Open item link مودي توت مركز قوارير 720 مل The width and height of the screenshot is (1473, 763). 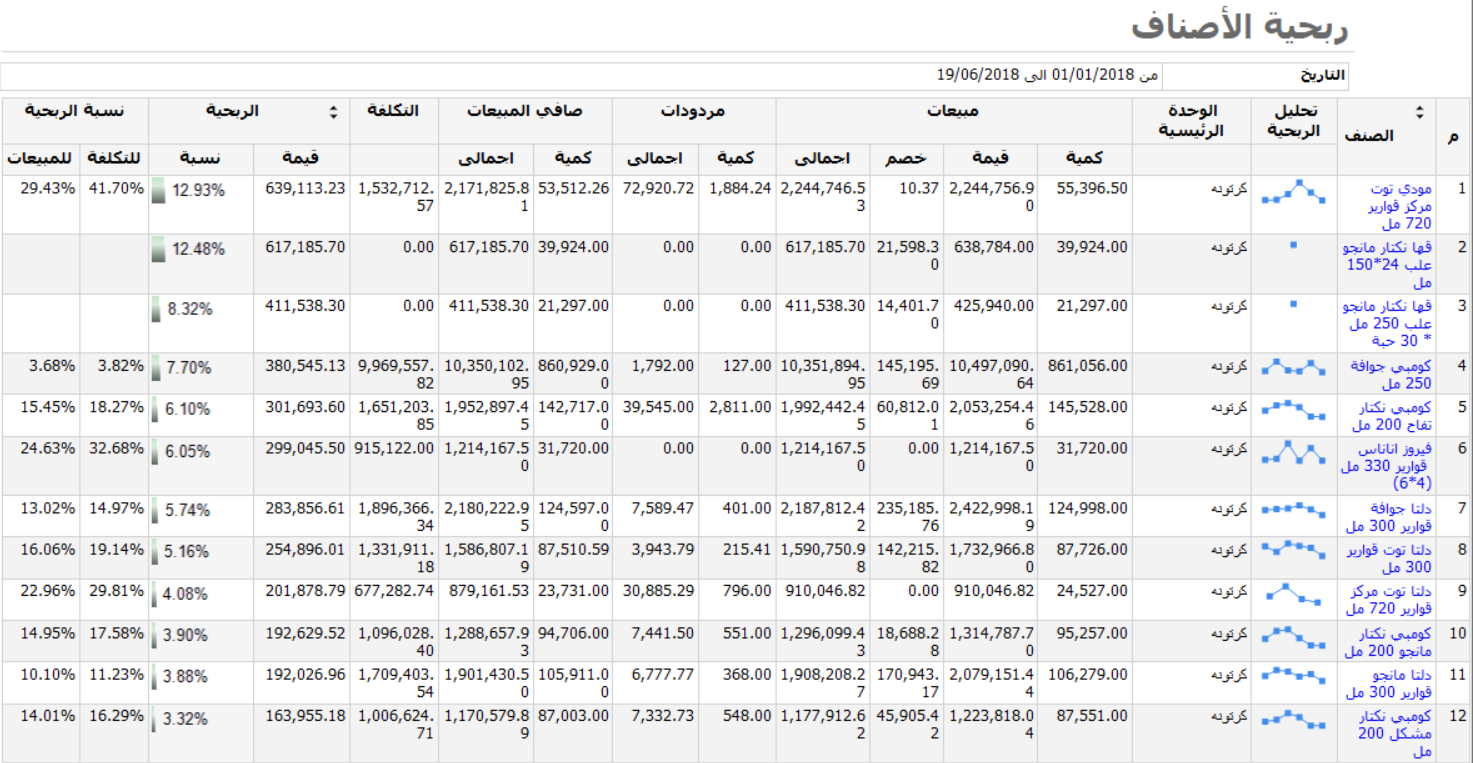tap(1399, 206)
